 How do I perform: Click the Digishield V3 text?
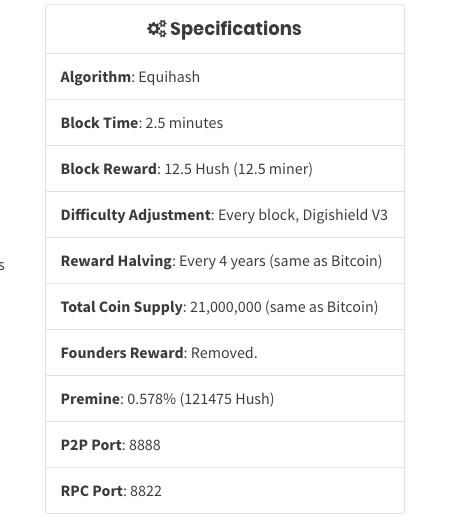[x=345, y=215]
